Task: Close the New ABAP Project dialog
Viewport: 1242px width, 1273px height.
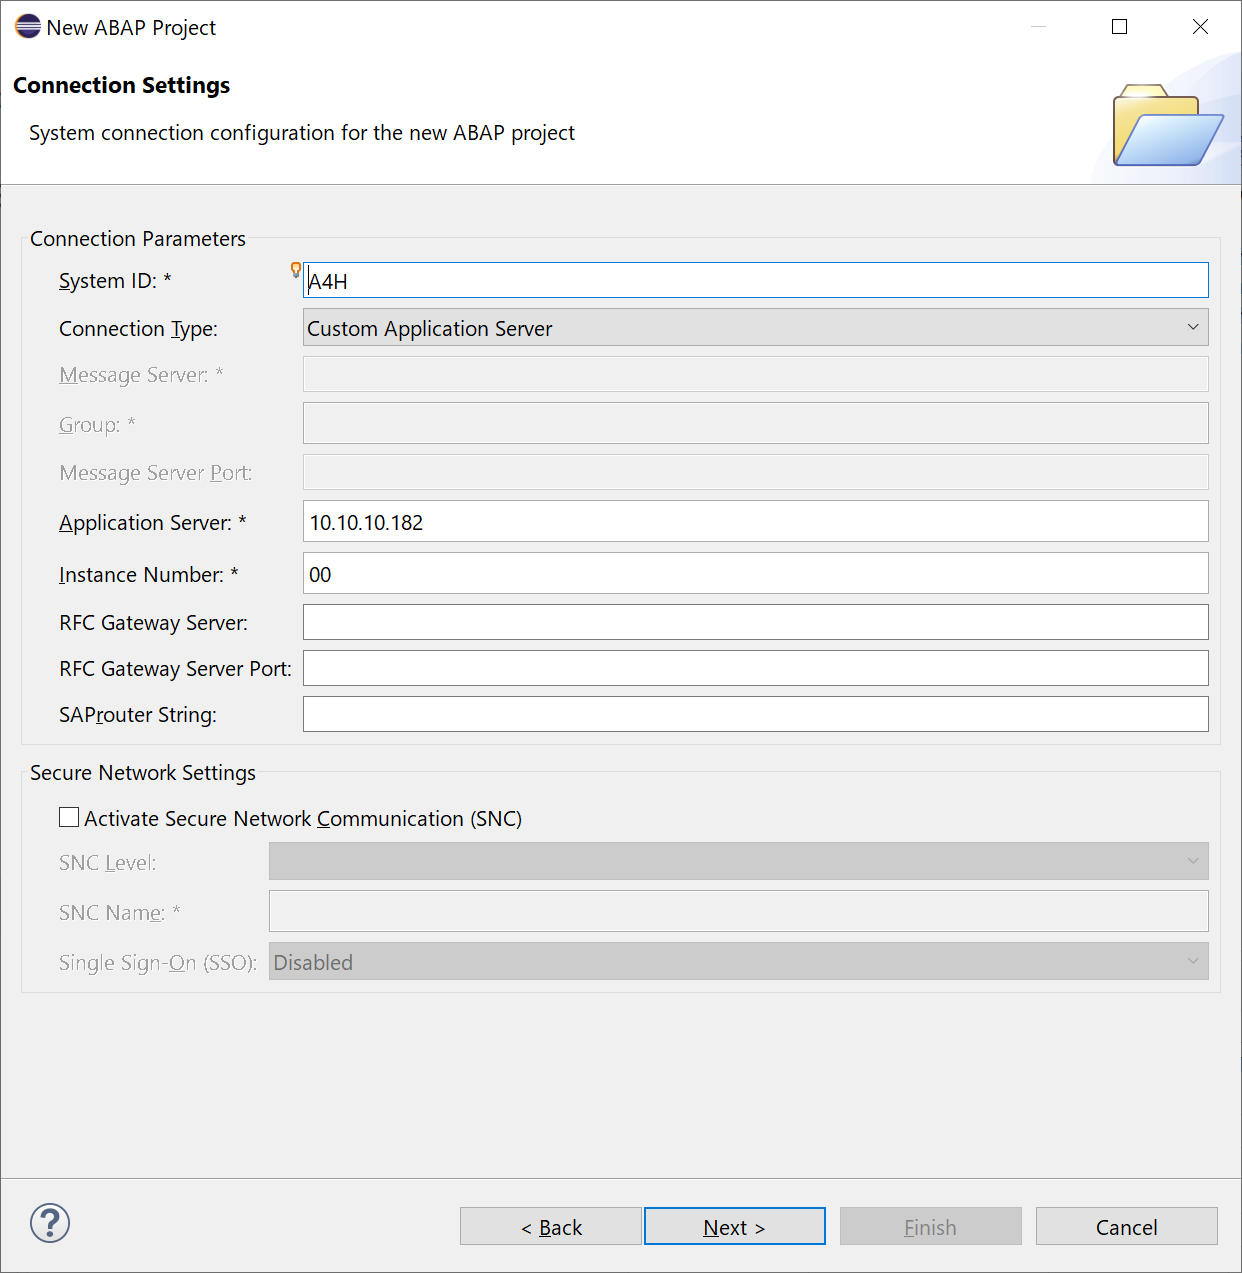Action: 1200,27
